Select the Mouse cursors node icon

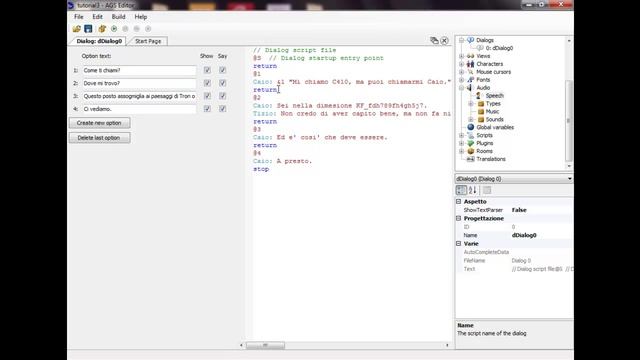point(471,72)
